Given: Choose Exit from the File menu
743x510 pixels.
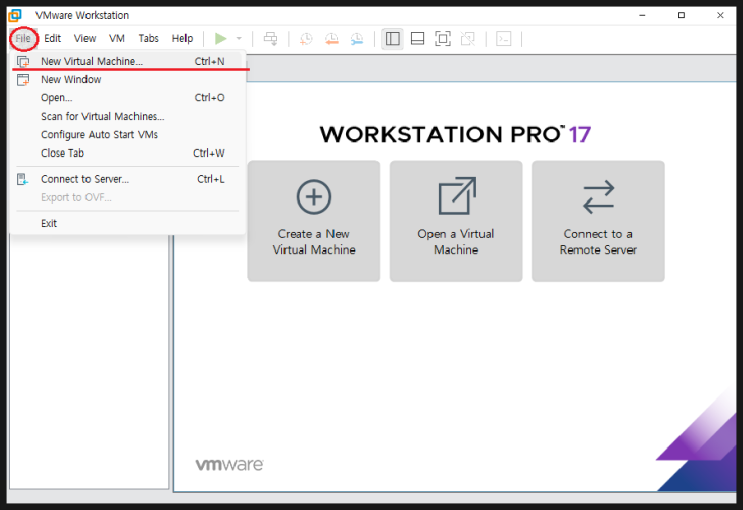Looking at the screenshot, I should [127, 223].
